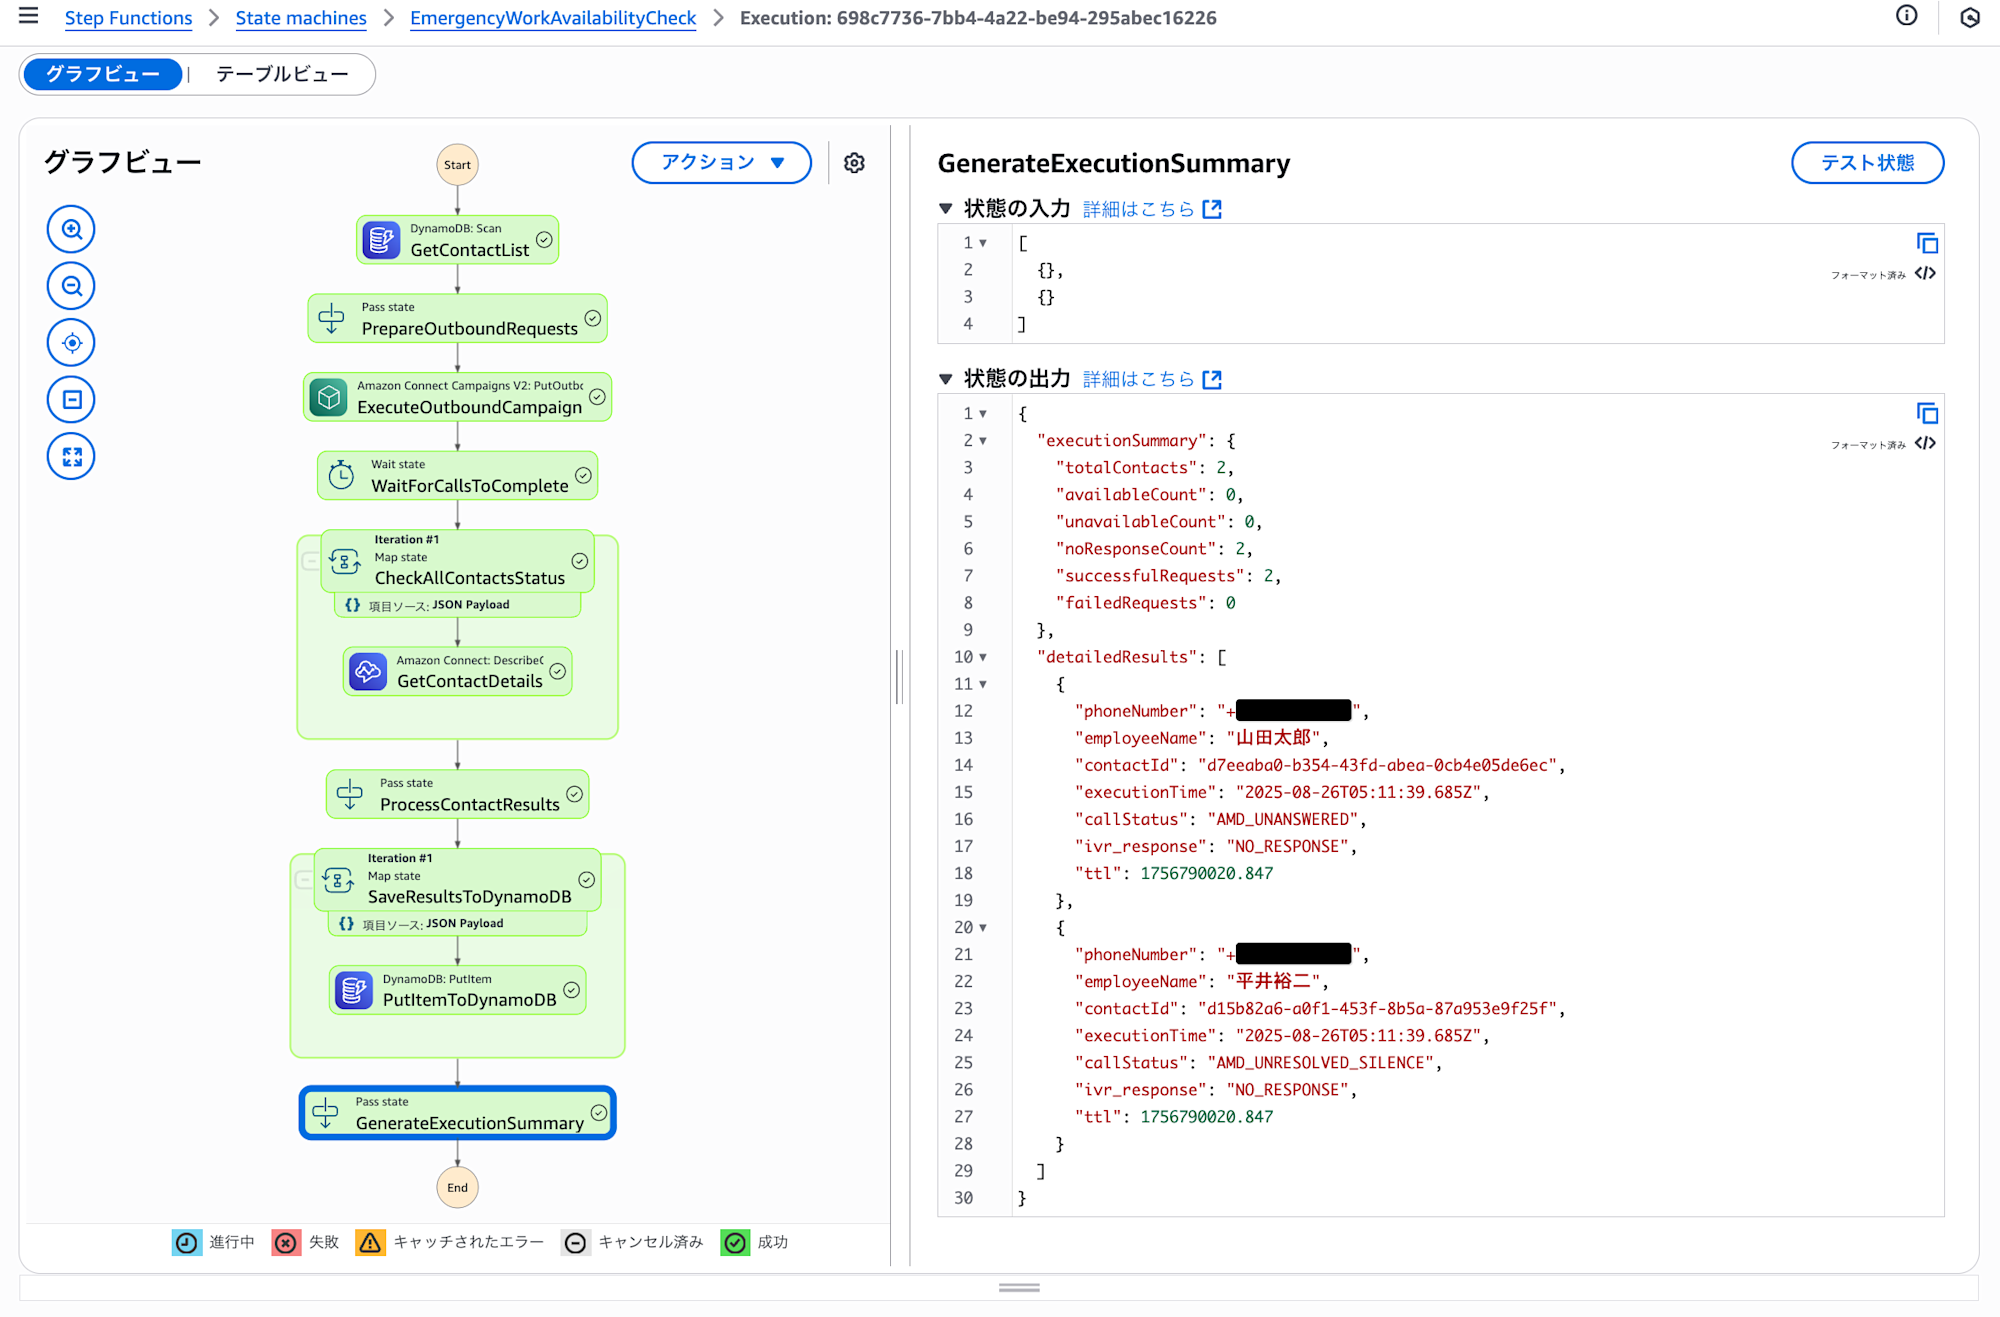This screenshot has width=2000, height=1317.
Task: Copy the state output JSON
Action: tap(1927, 413)
